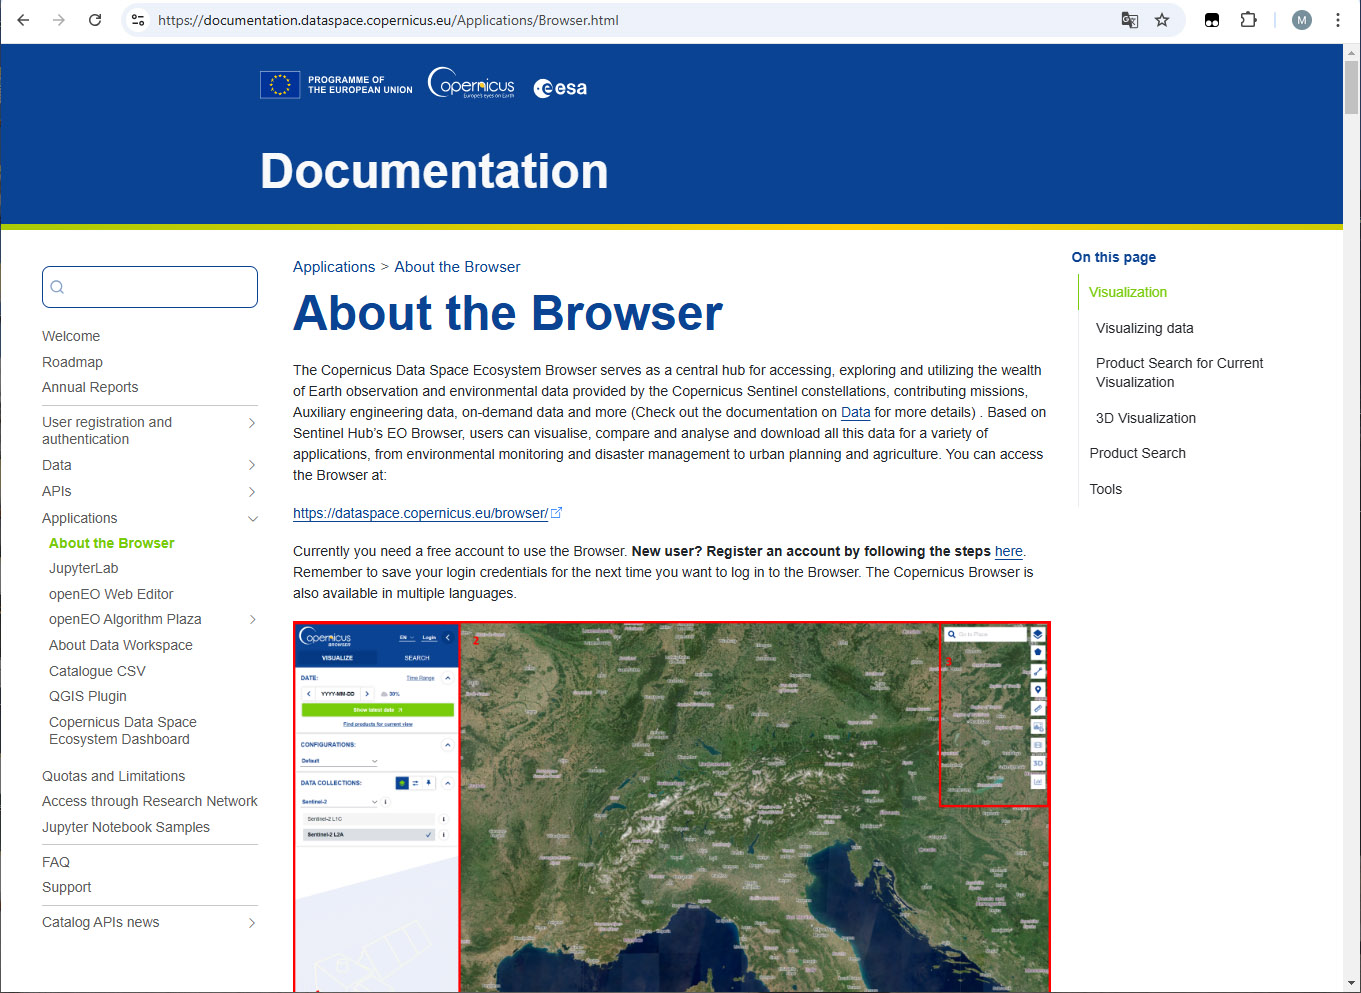Viewport: 1361px width, 993px height.
Task: Select the place marker tool icon
Action: tap(1037, 689)
